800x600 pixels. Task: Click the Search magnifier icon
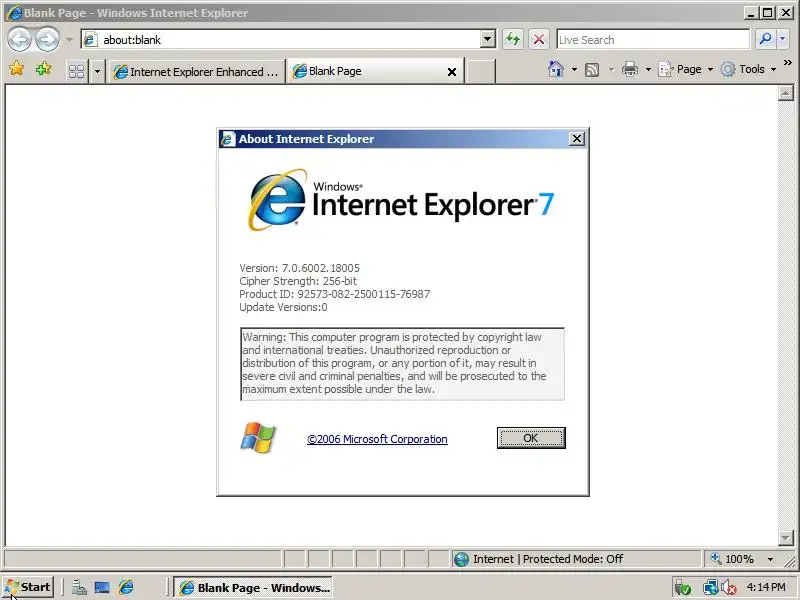765,39
